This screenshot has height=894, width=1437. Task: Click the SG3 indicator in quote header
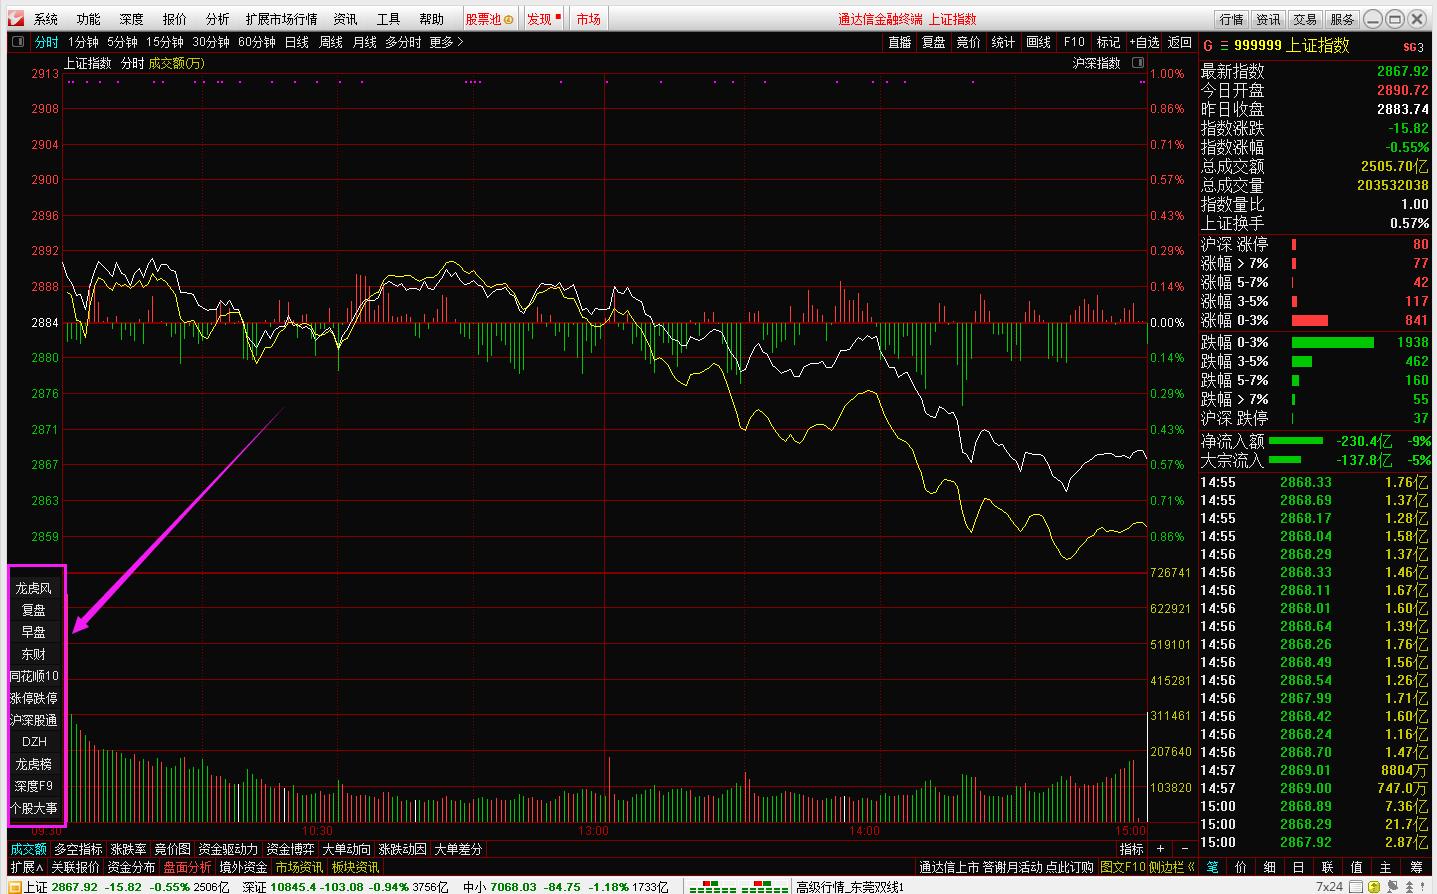(1413, 47)
